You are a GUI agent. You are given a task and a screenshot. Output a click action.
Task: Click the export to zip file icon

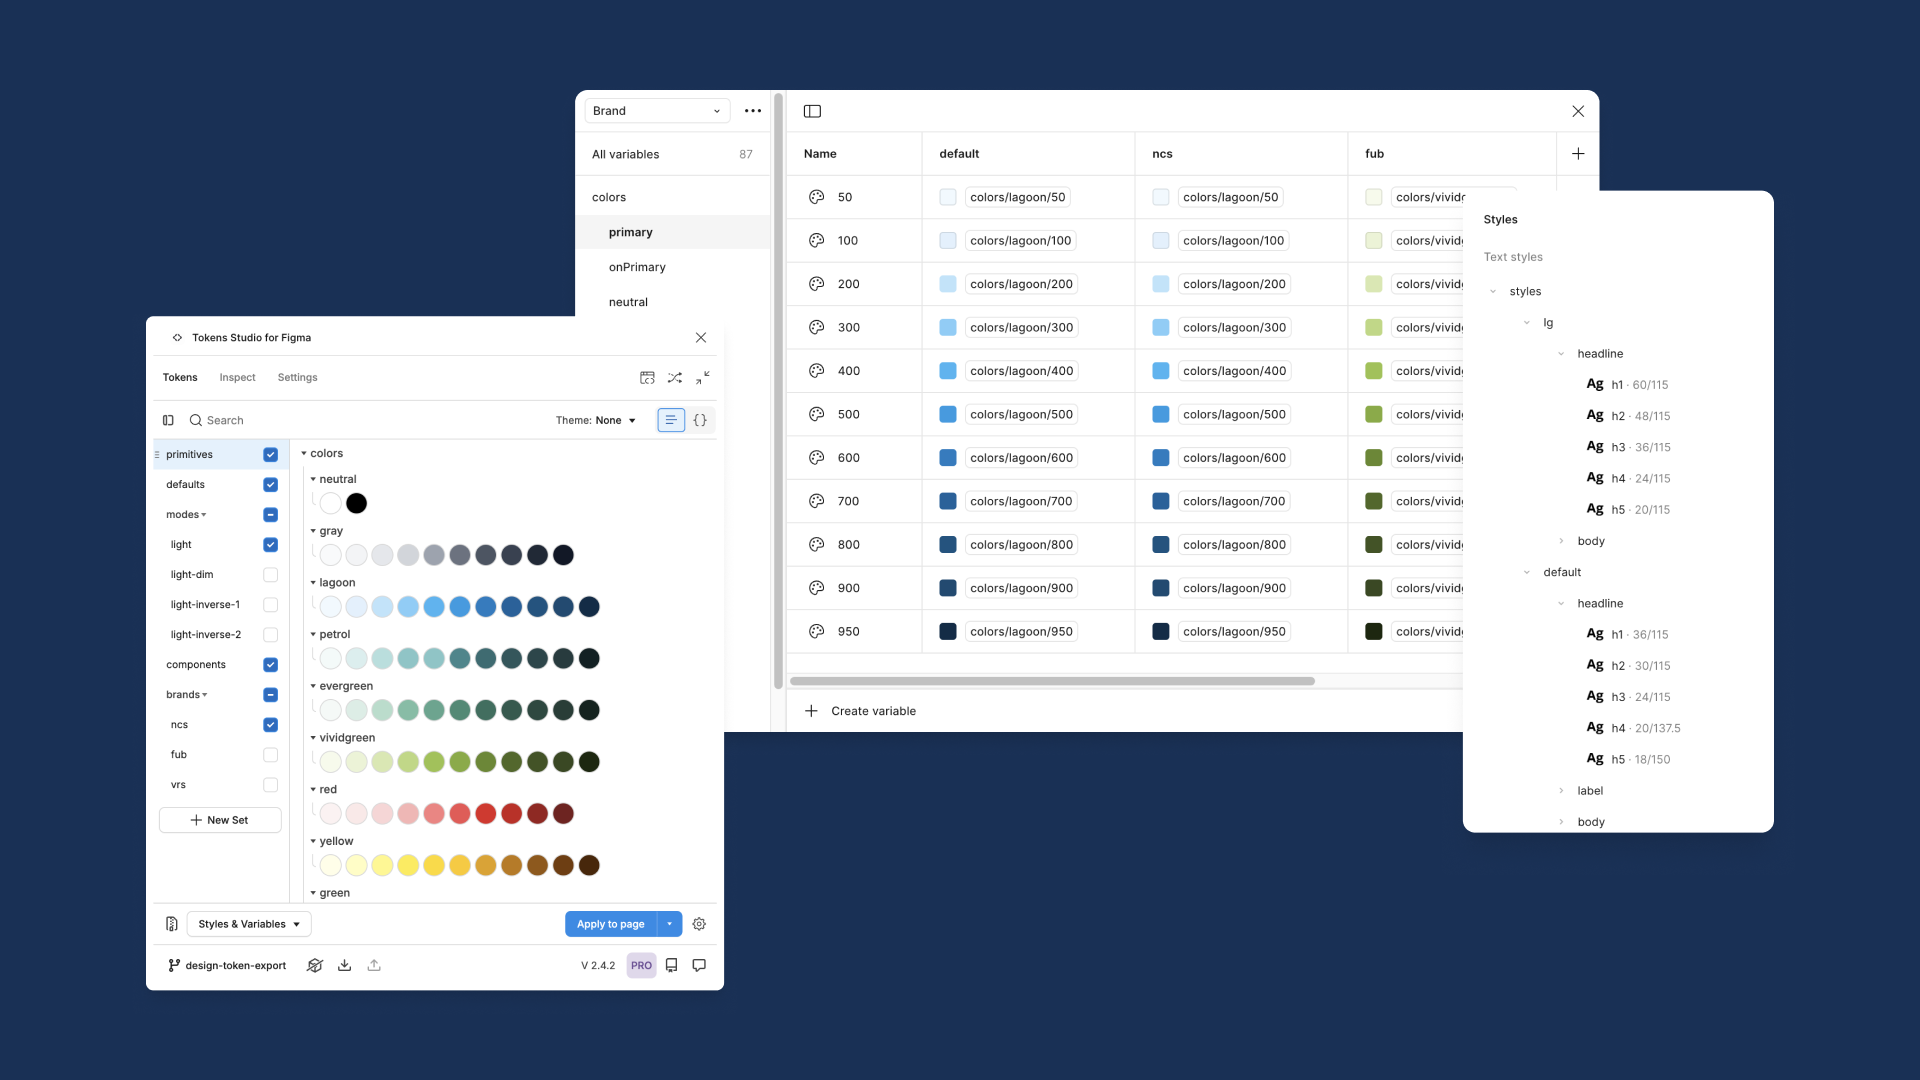pyautogui.click(x=172, y=924)
